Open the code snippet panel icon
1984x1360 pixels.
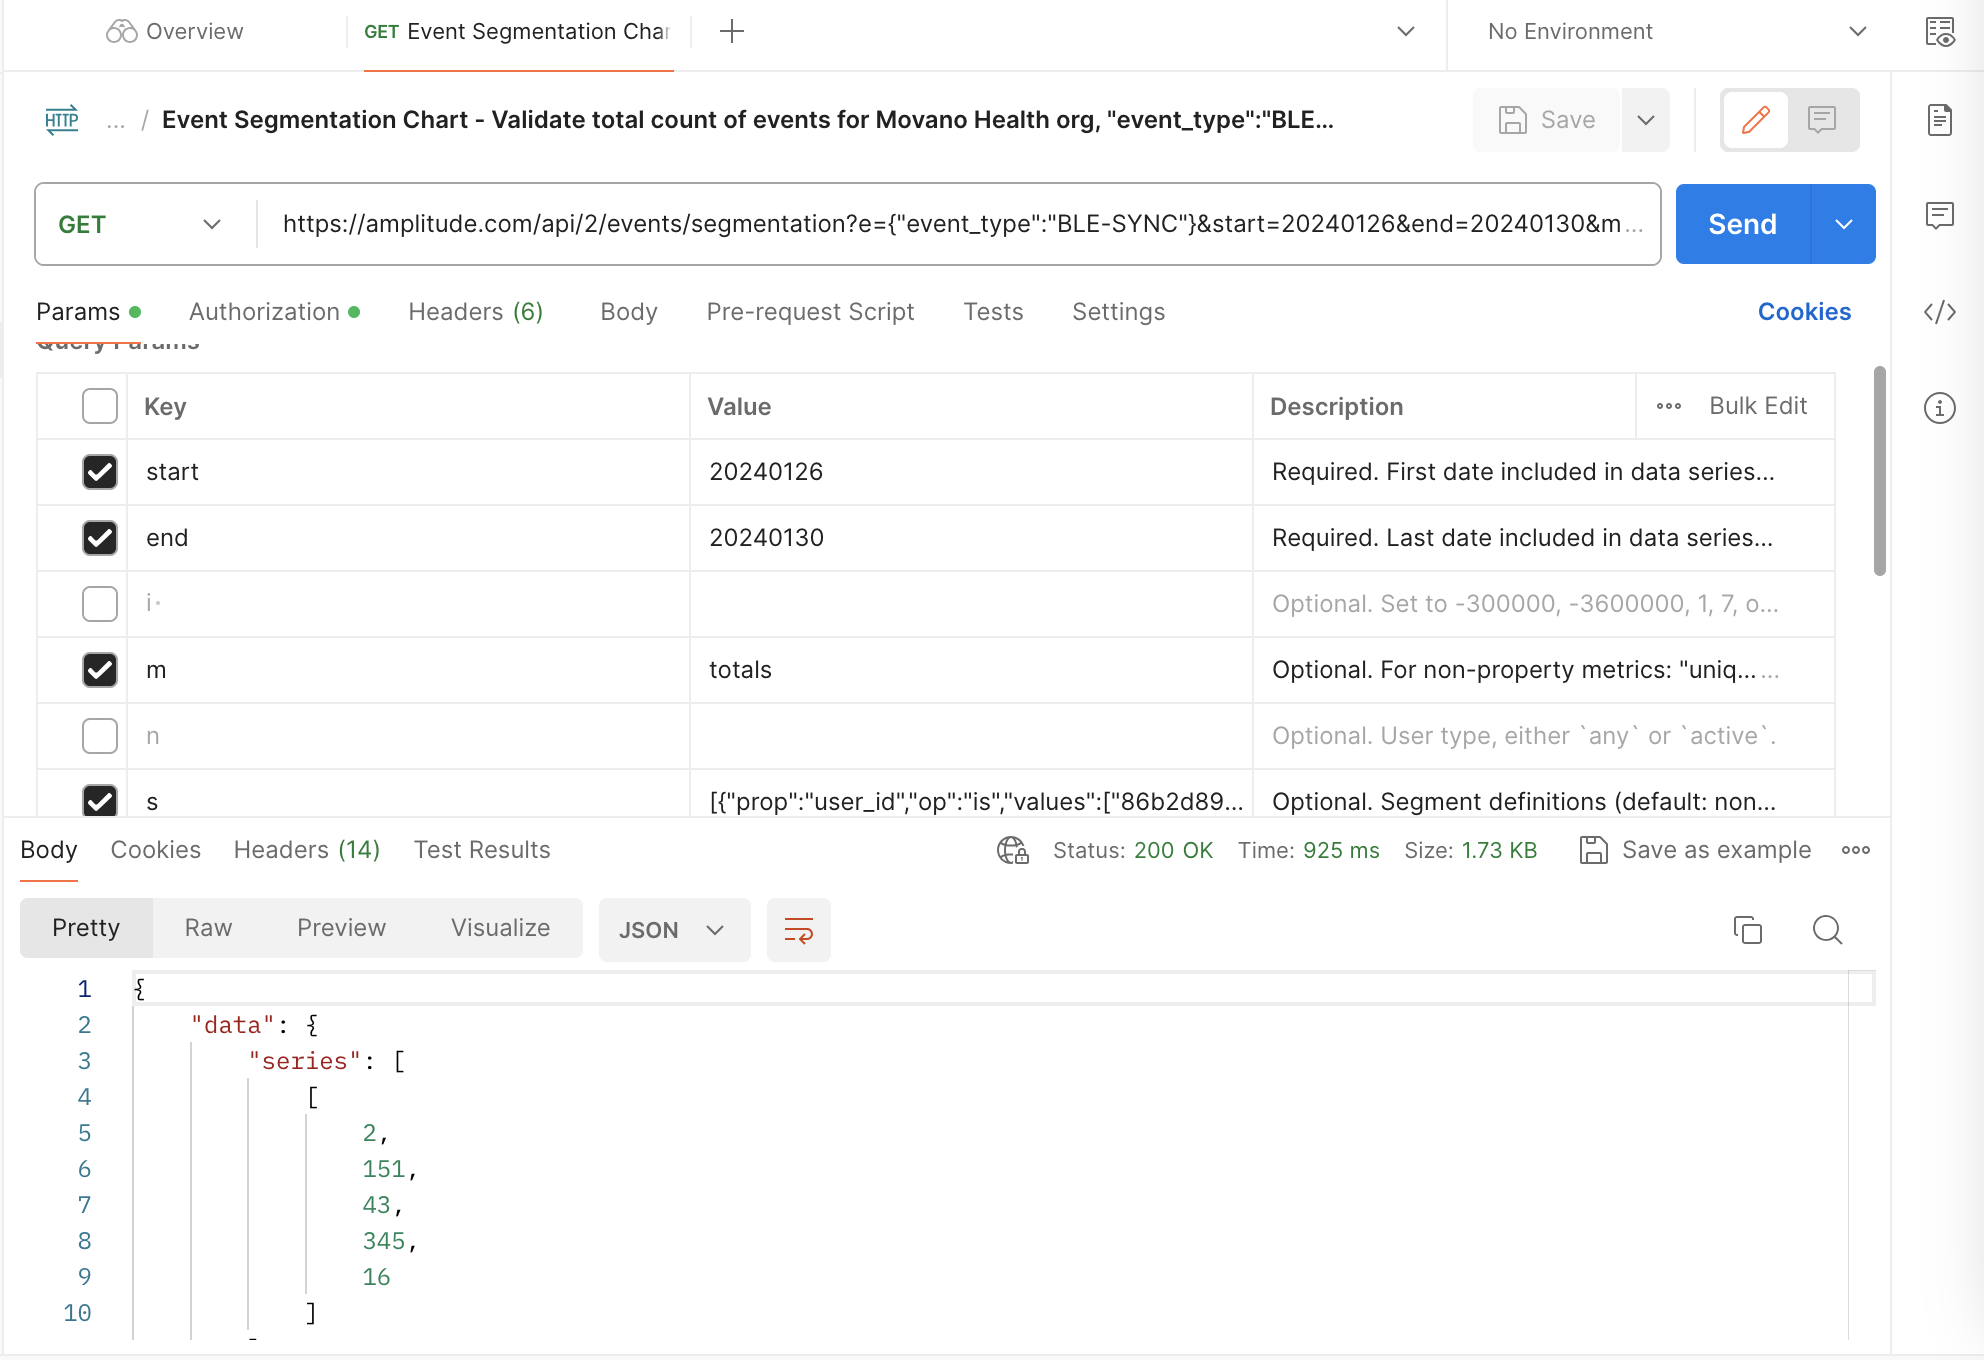point(1939,312)
